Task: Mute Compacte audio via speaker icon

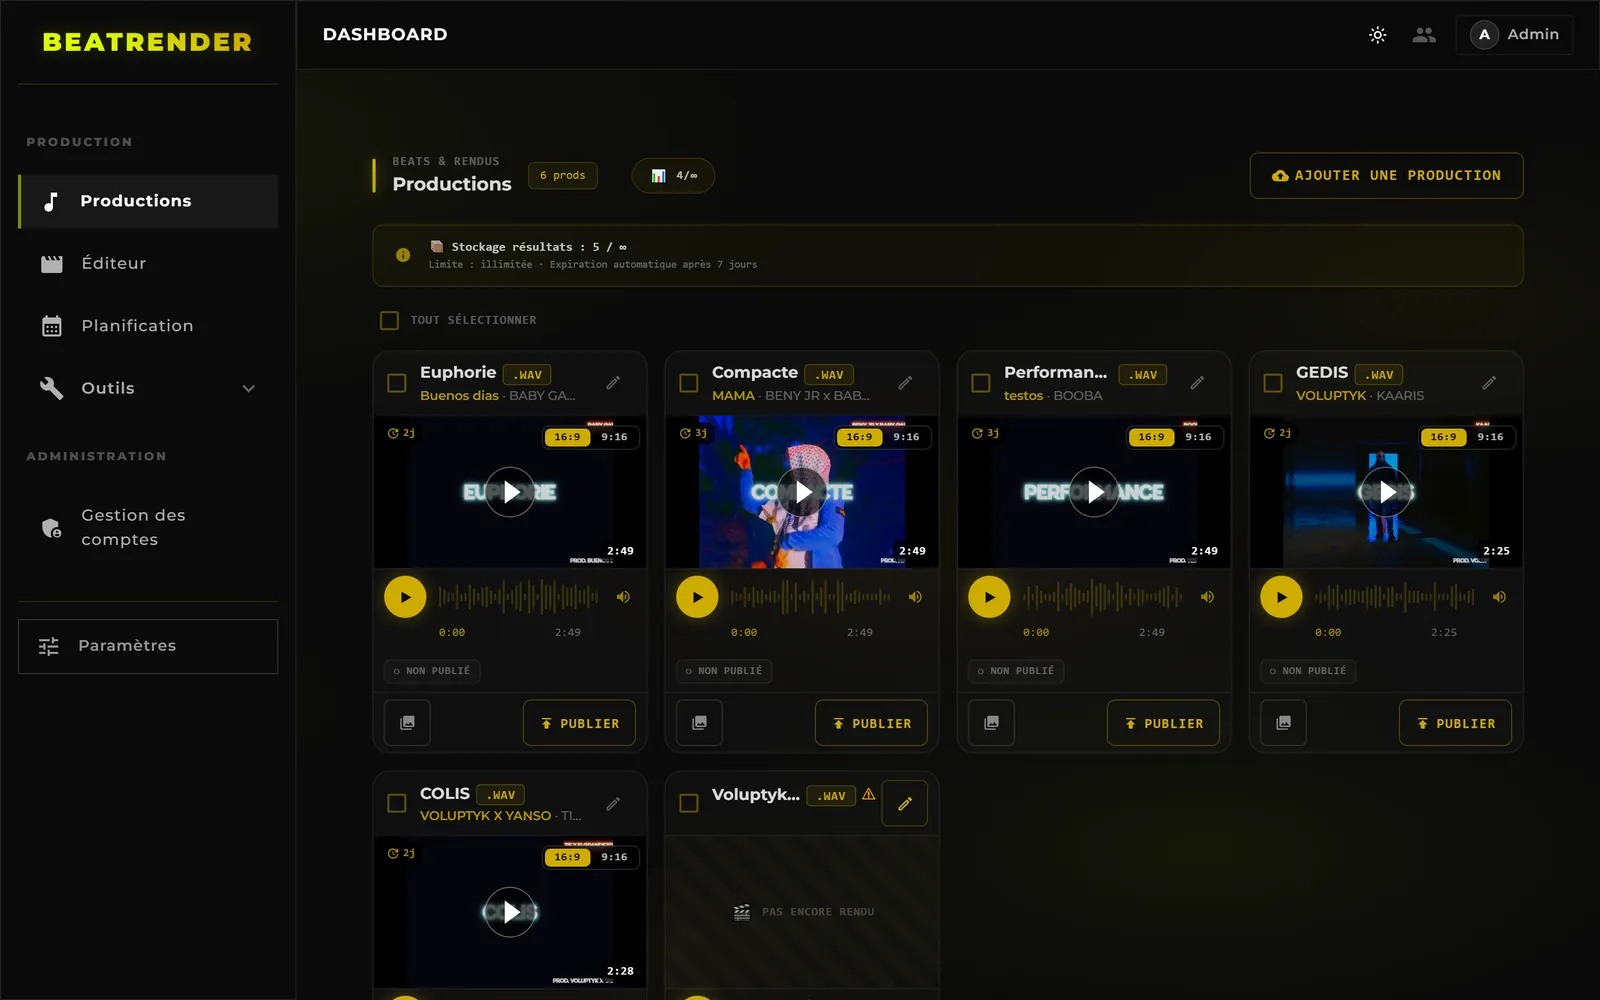Action: pos(915,597)
